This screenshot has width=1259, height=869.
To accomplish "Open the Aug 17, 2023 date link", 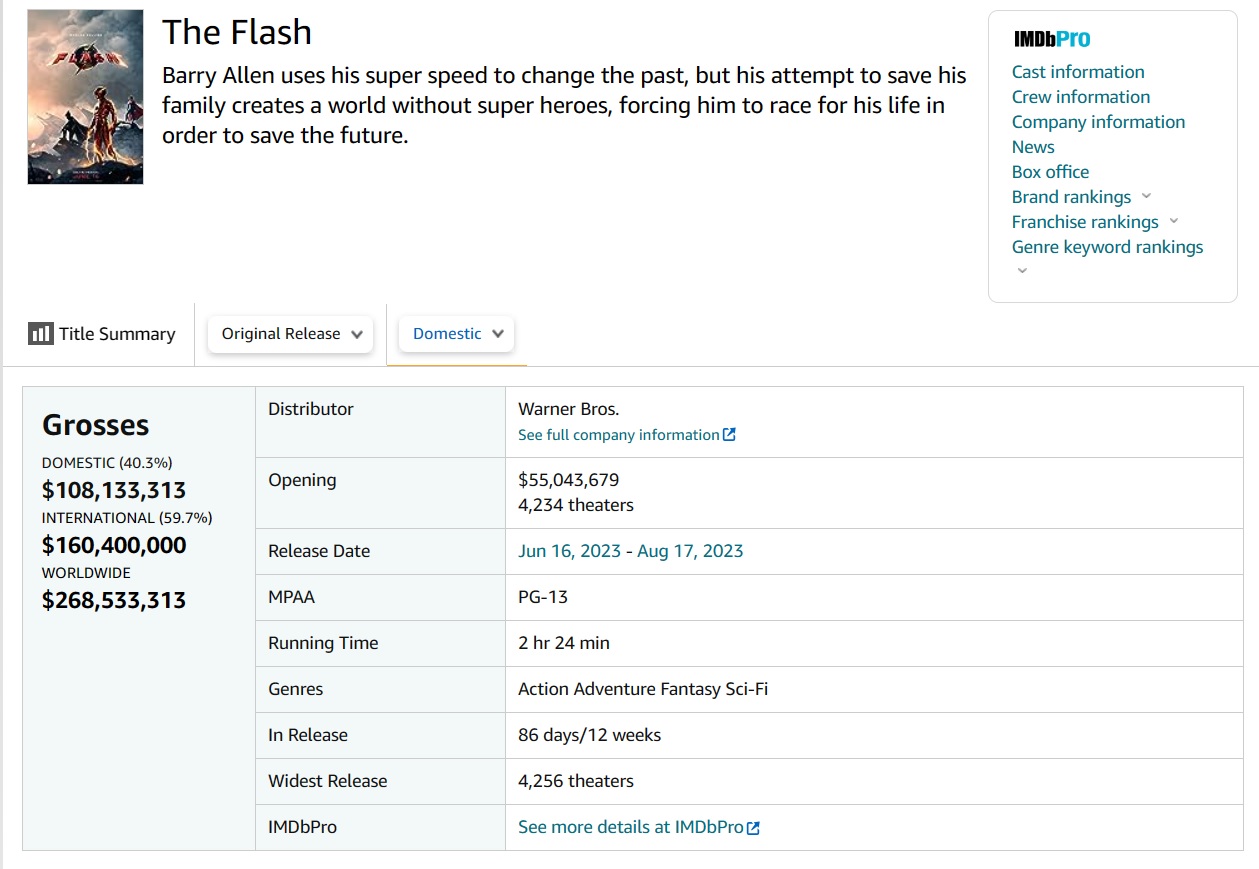I will pyautogui.click(x=690, y=551).
